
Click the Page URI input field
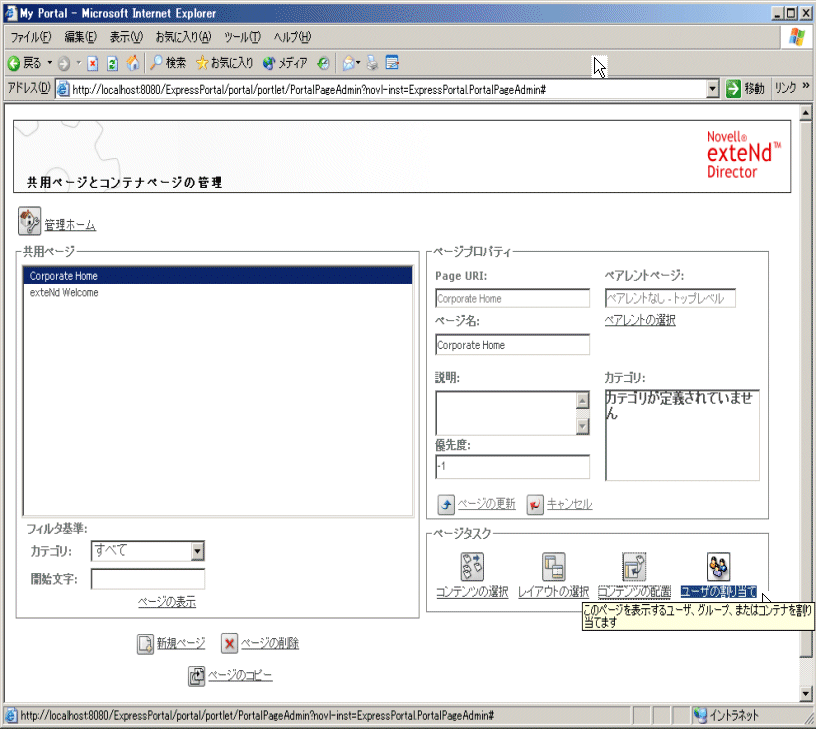pos(513,298)
